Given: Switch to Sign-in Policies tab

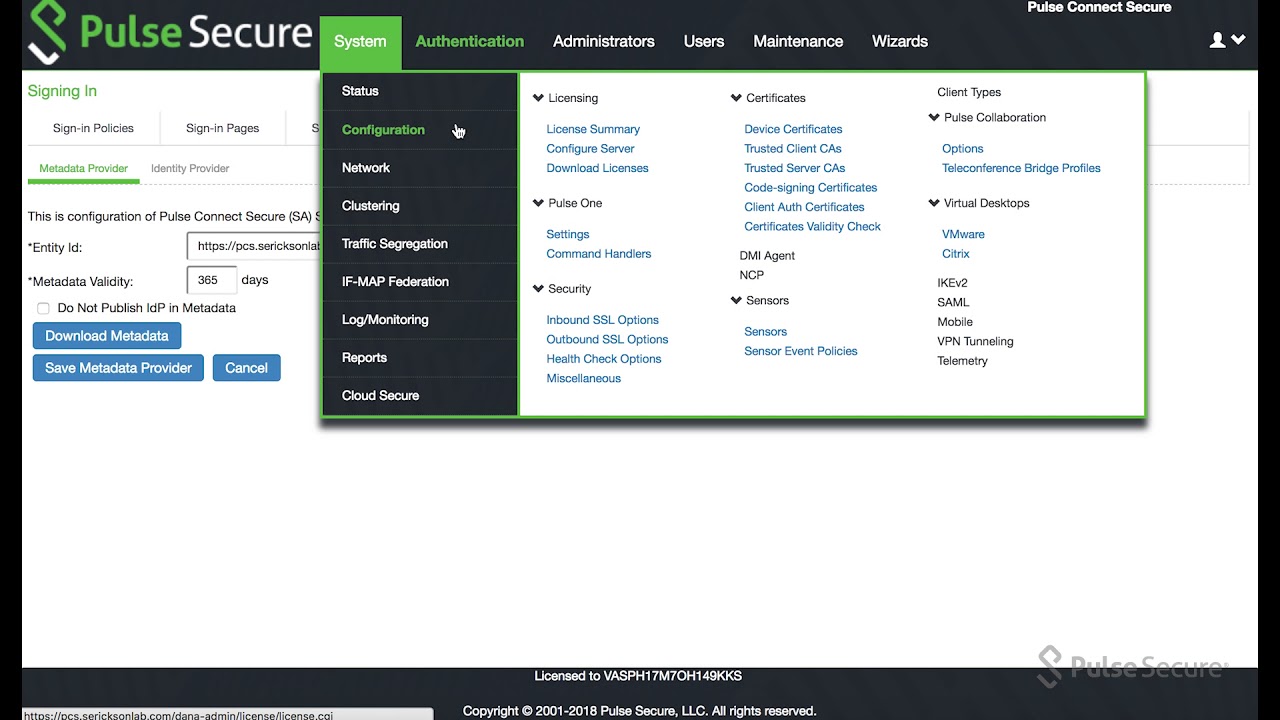Looking at the screenshot, I should tap(93, 128).
